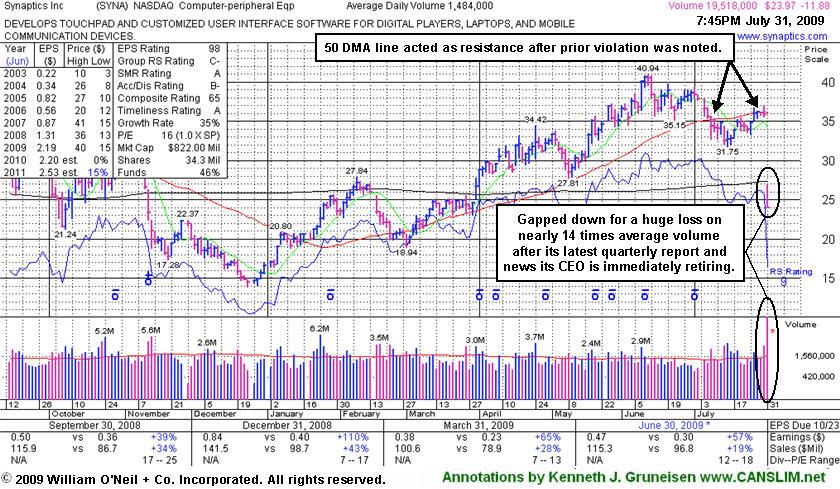This screenshot has height=489, width=840.
Task: Click the Price Scale heading
Action: coord(816,54)
